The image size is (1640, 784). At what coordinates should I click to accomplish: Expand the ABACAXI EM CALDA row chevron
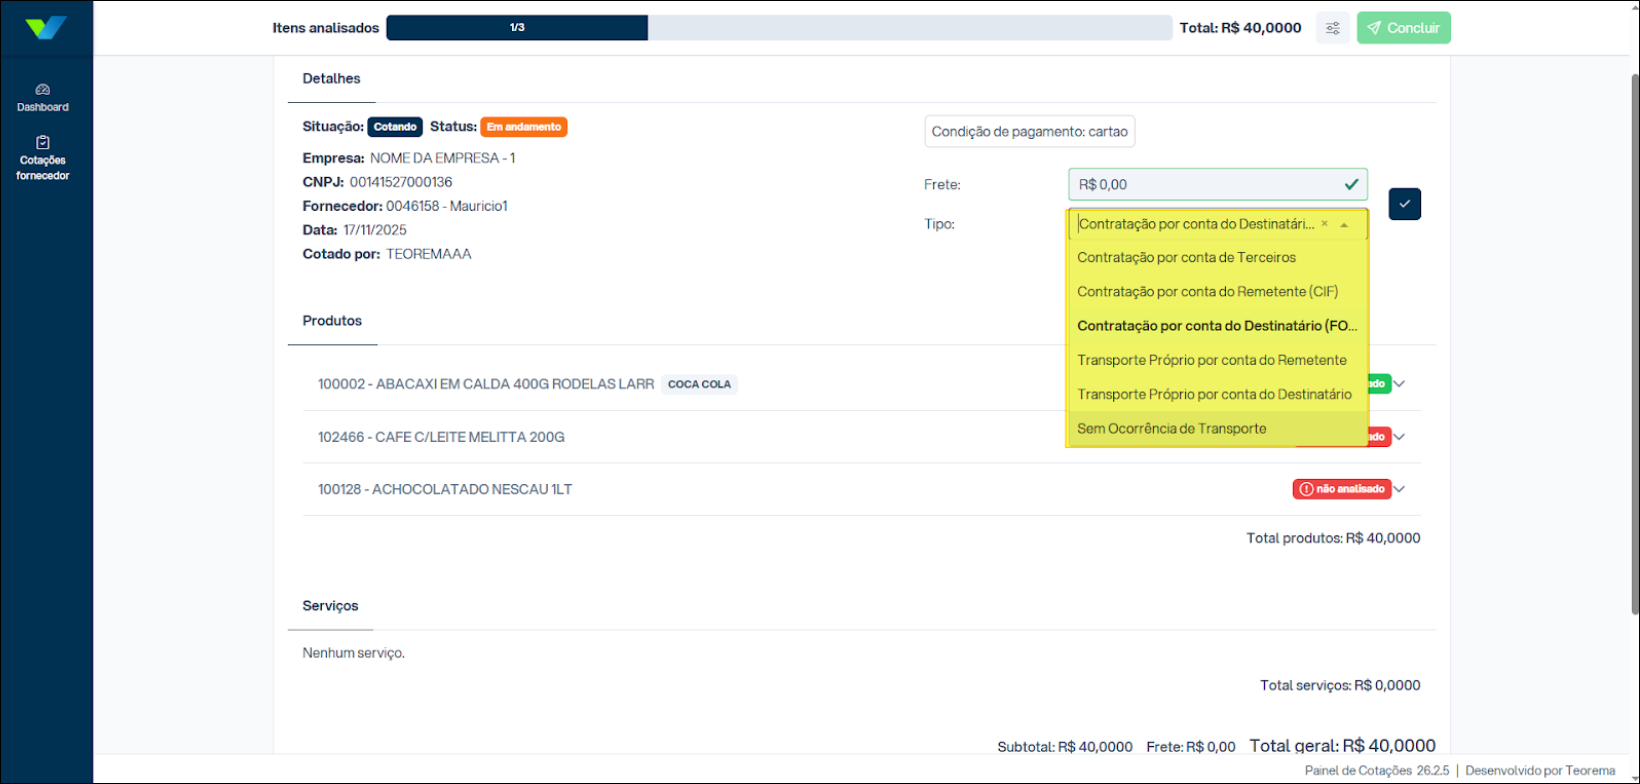[x=1400, y=384]
